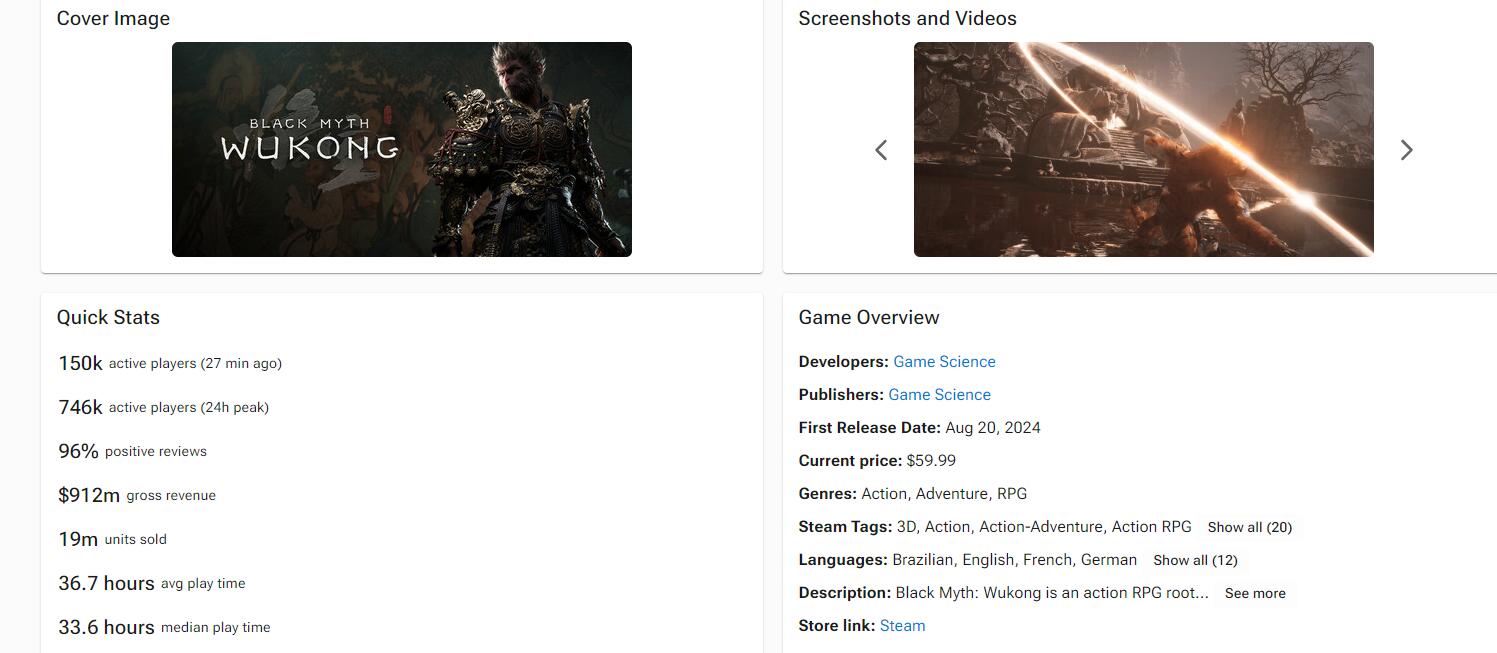
Task: Open the Steam store link
Action: click(902, 626)
